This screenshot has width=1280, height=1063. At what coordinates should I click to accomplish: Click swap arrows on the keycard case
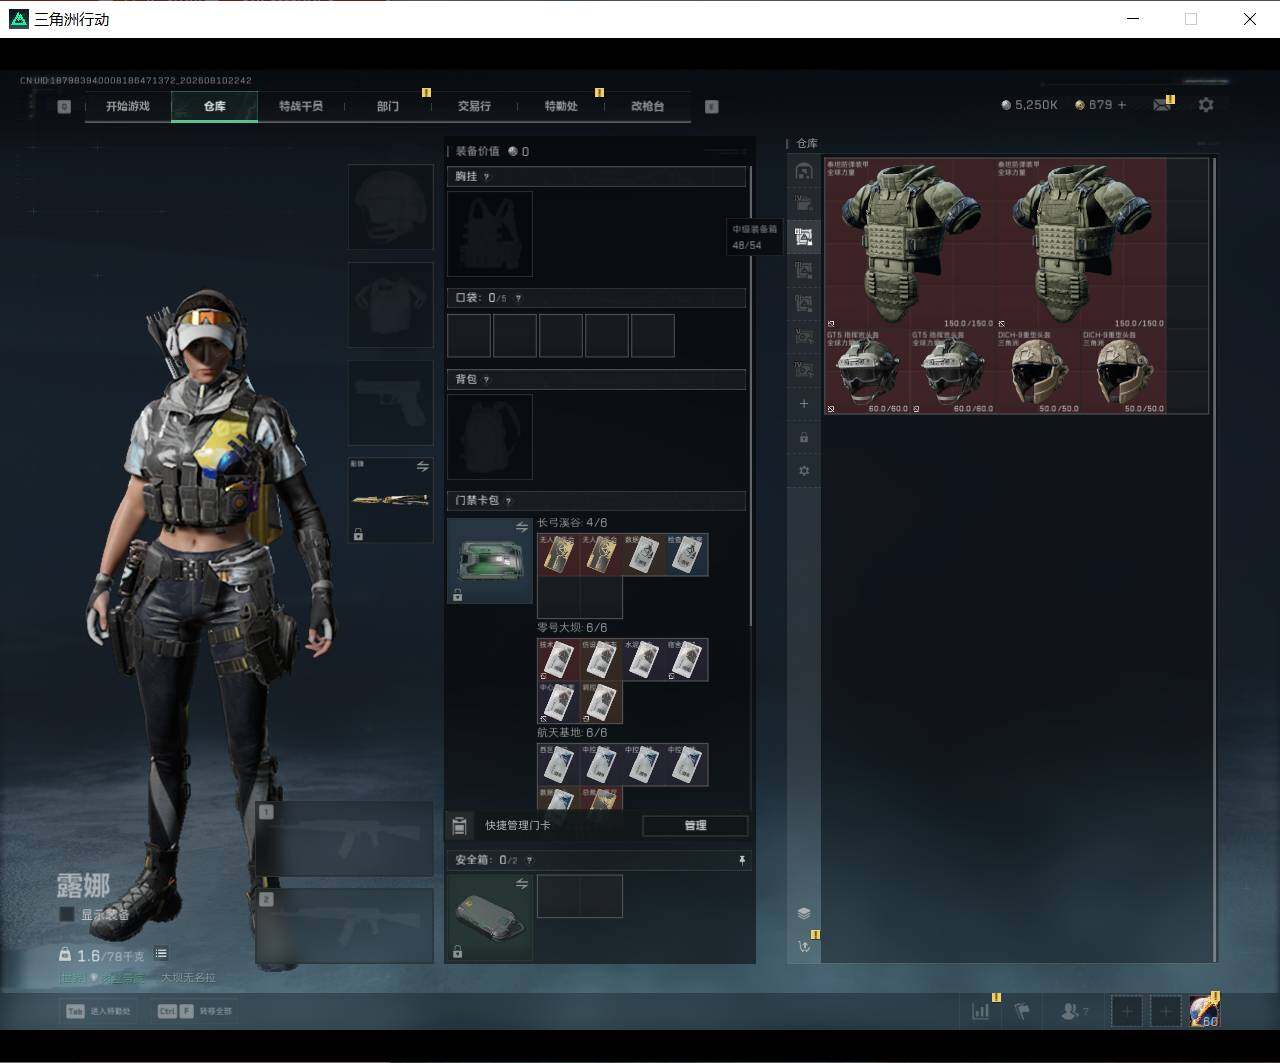tap(522, 527)
